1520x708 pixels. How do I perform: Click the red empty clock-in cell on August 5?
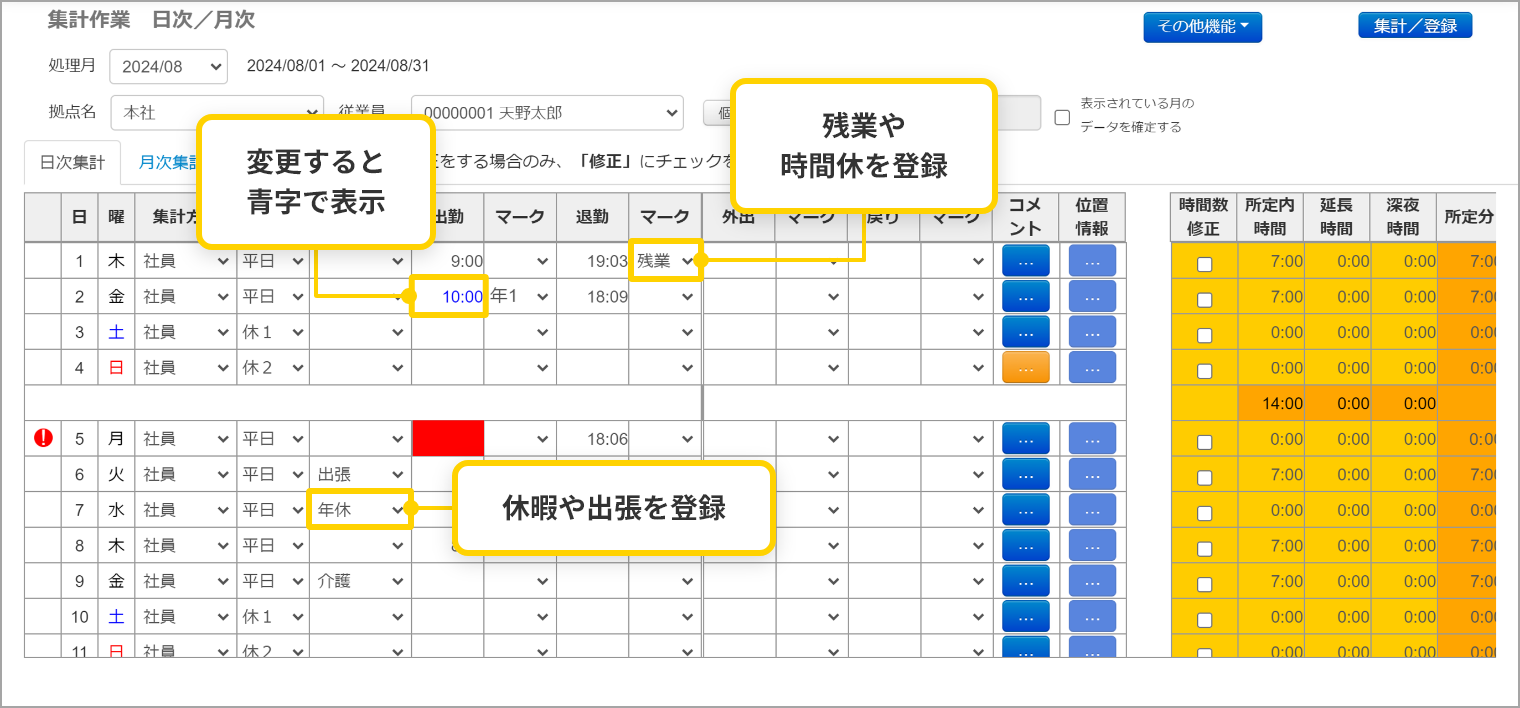pyautogui.click(x=448, y=438)
